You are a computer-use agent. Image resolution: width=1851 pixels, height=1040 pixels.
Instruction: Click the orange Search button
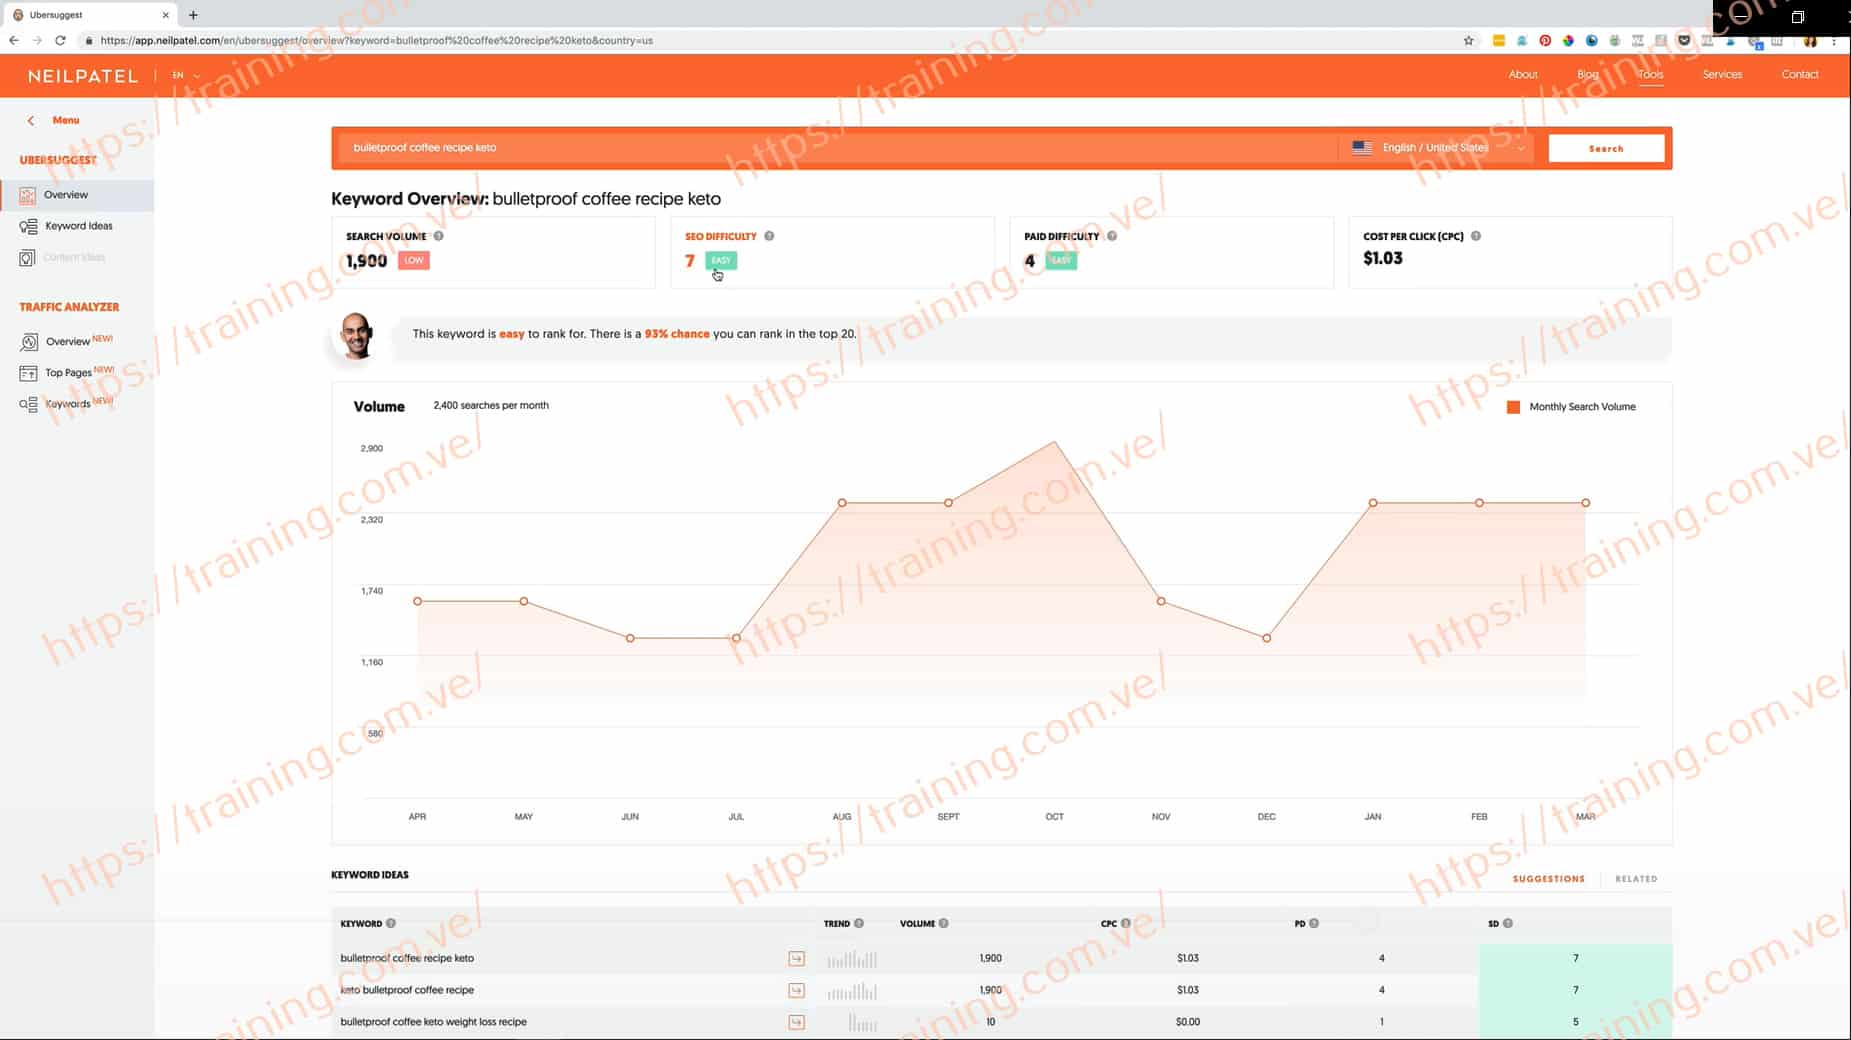coord(1606,148)
